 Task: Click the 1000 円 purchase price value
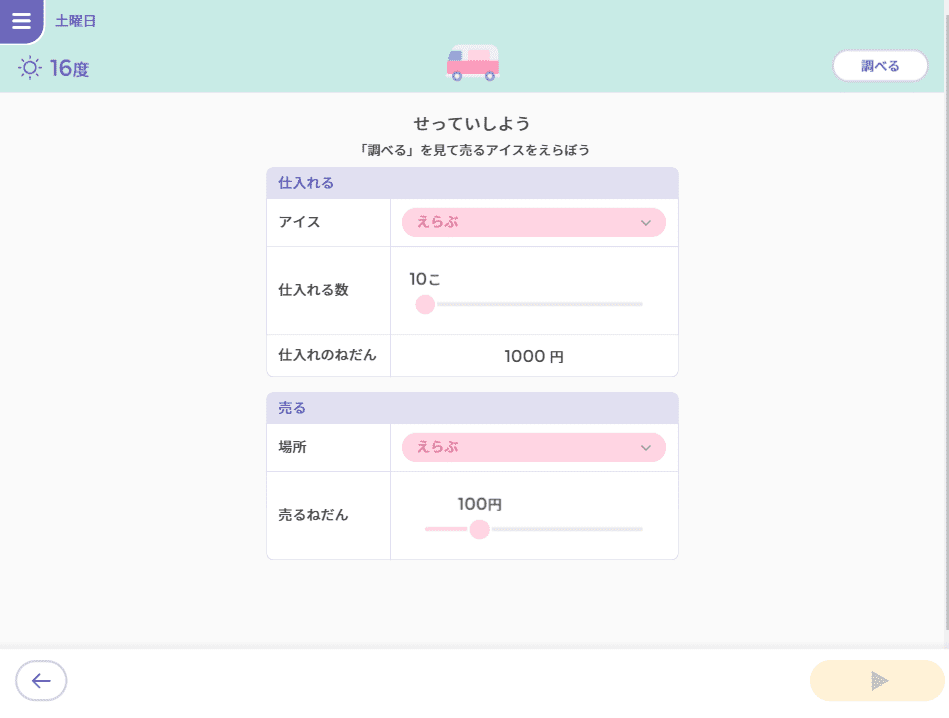(534, 356)
